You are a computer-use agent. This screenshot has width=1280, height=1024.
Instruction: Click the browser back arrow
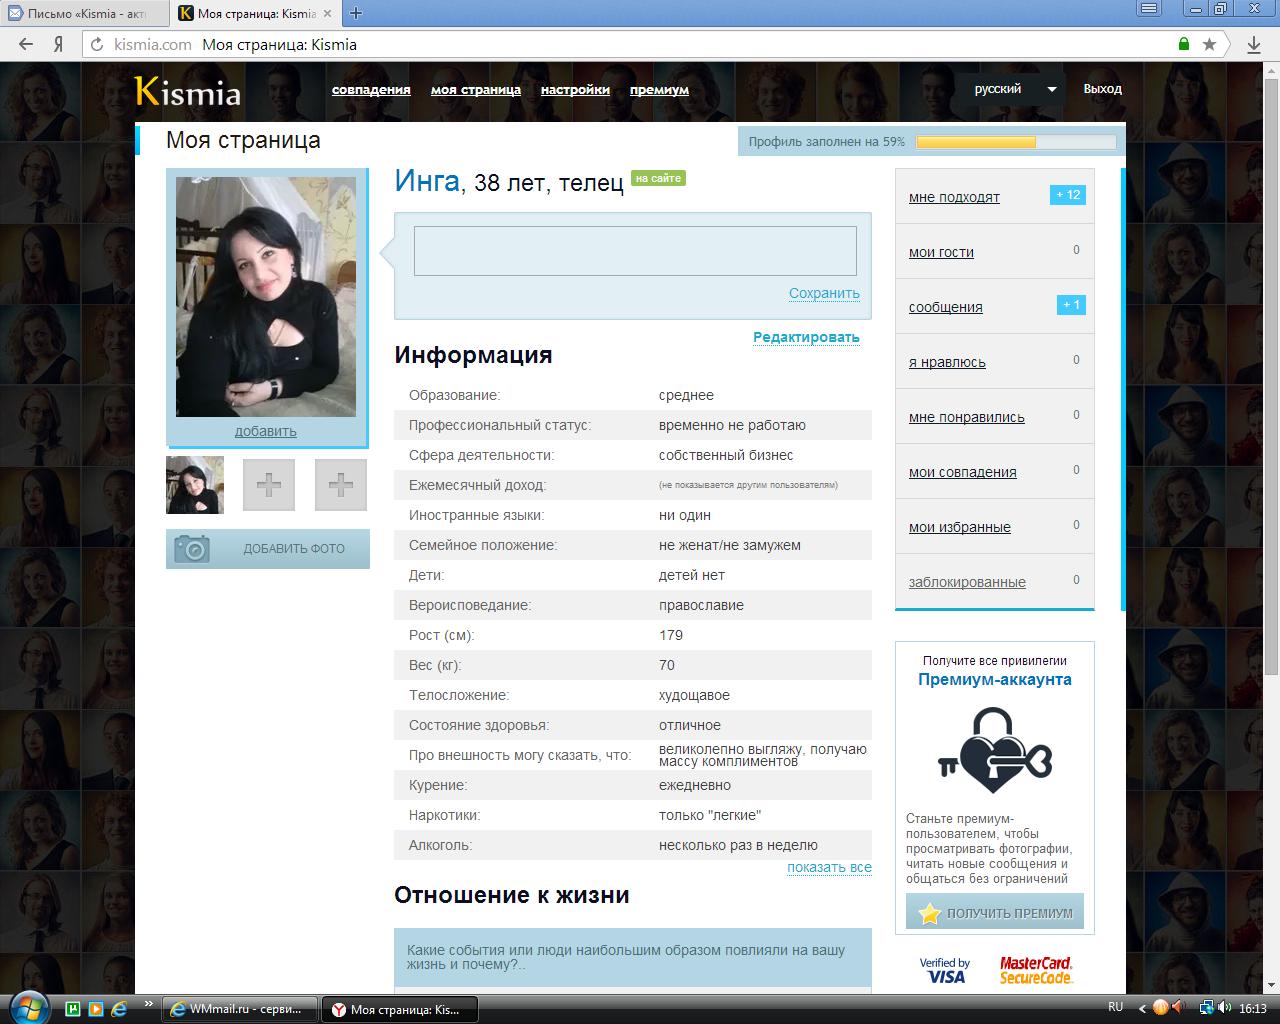(x=26, y=44)
